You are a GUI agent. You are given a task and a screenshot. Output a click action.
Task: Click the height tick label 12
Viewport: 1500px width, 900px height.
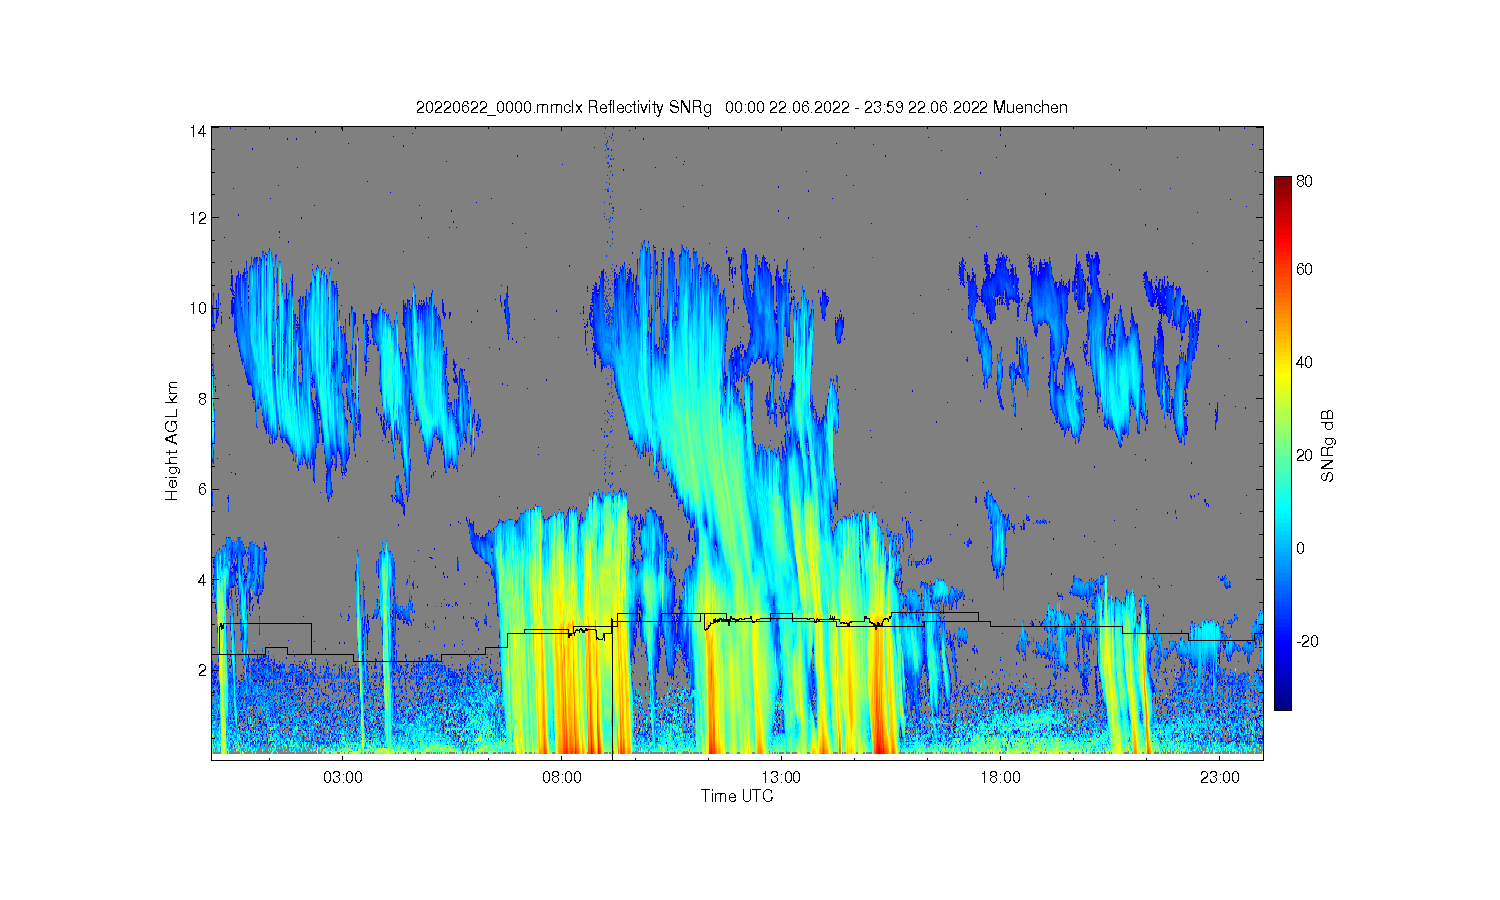point(199,217)
